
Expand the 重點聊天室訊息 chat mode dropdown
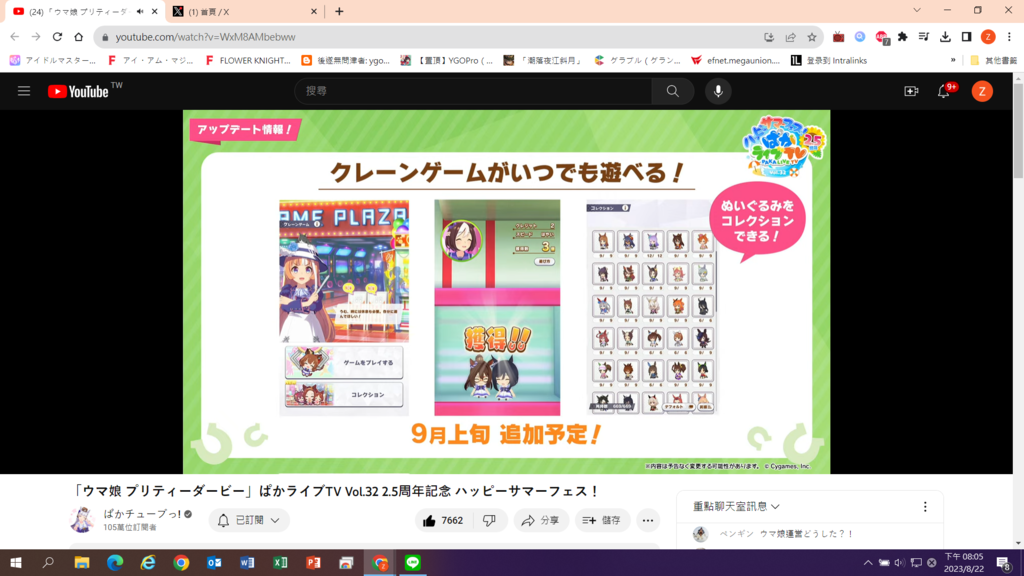pyautogui.click(x=736, y=507)
